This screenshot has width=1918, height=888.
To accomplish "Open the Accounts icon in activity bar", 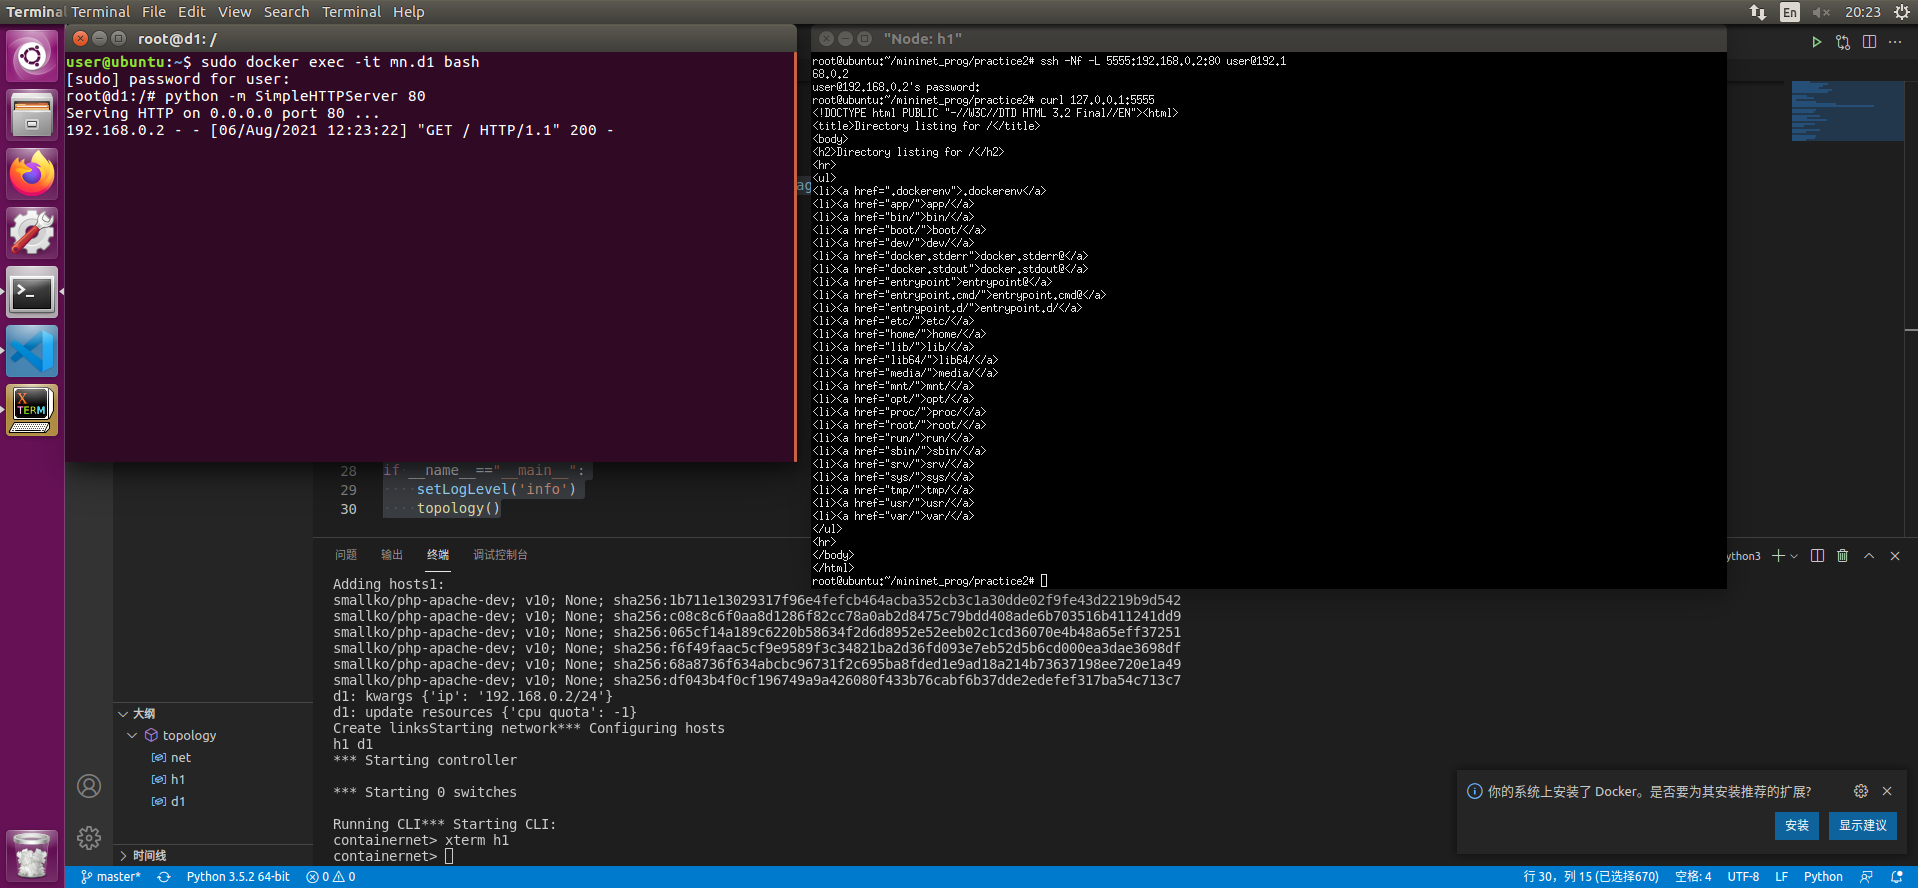I will click(x=89, y=786).
